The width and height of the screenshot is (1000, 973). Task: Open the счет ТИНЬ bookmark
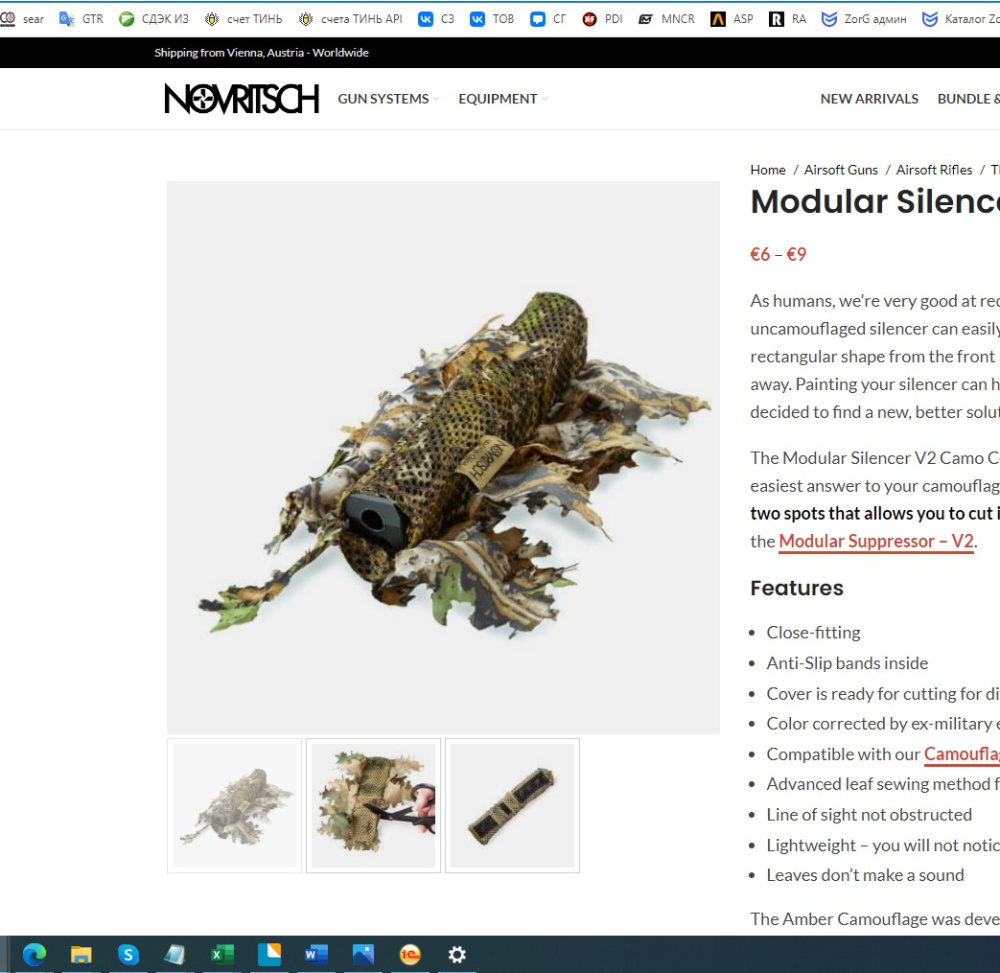tap(243, 19)
